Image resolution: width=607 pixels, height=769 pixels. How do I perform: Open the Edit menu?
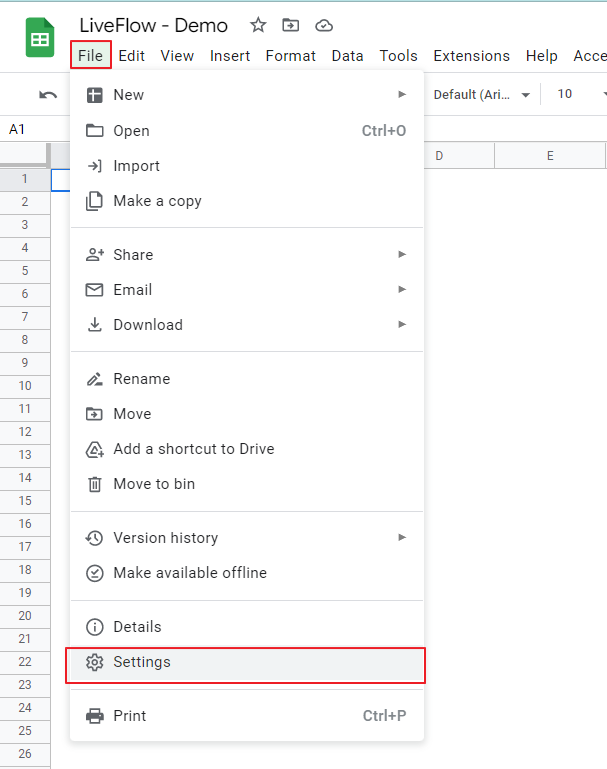(131, 56)
